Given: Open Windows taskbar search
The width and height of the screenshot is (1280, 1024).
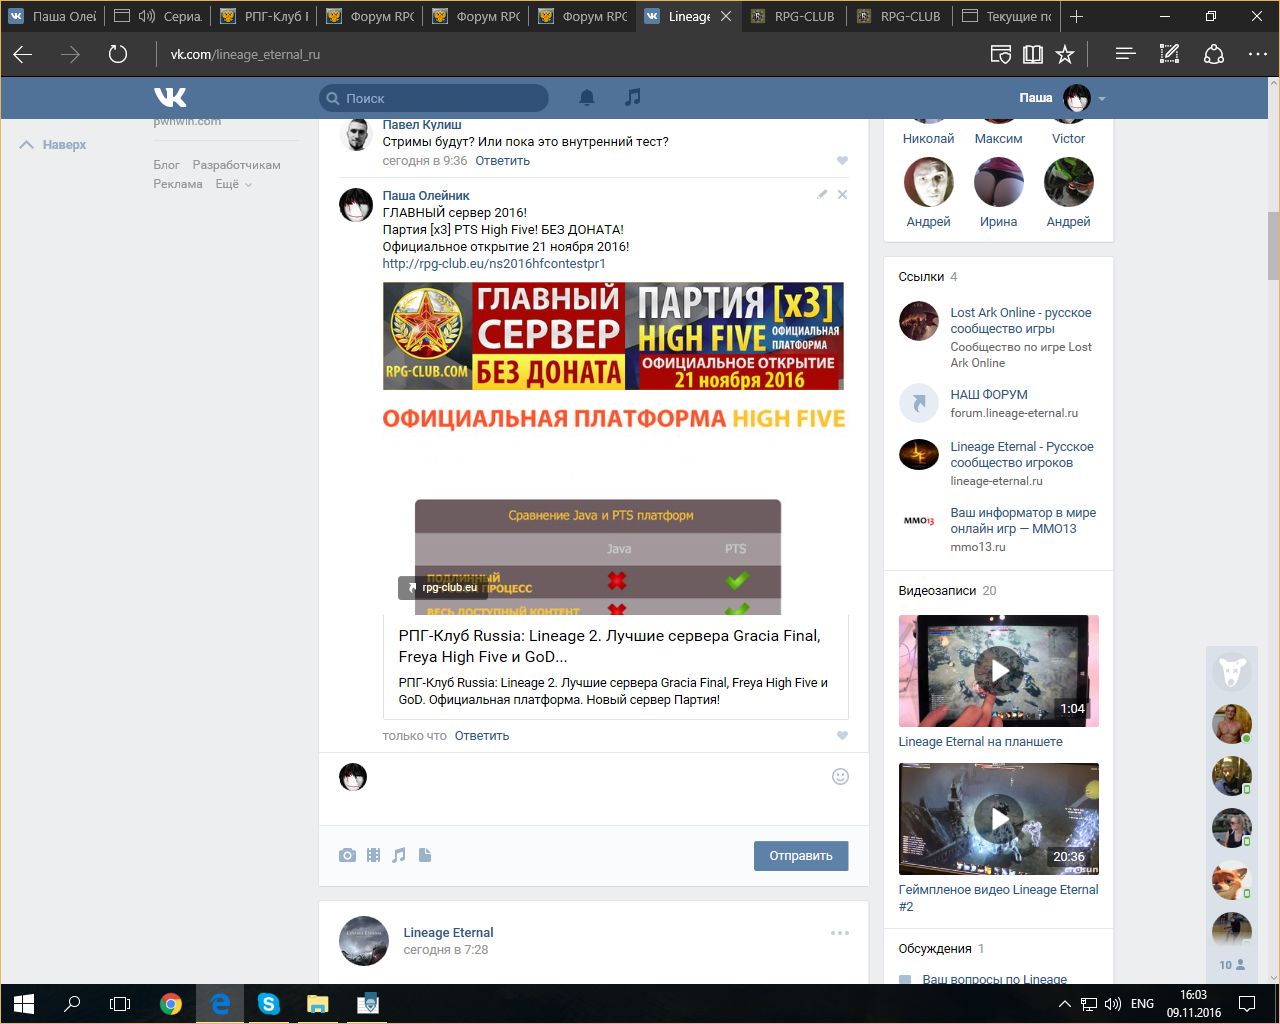Looking at the screenshot, I should point(72,1003).
